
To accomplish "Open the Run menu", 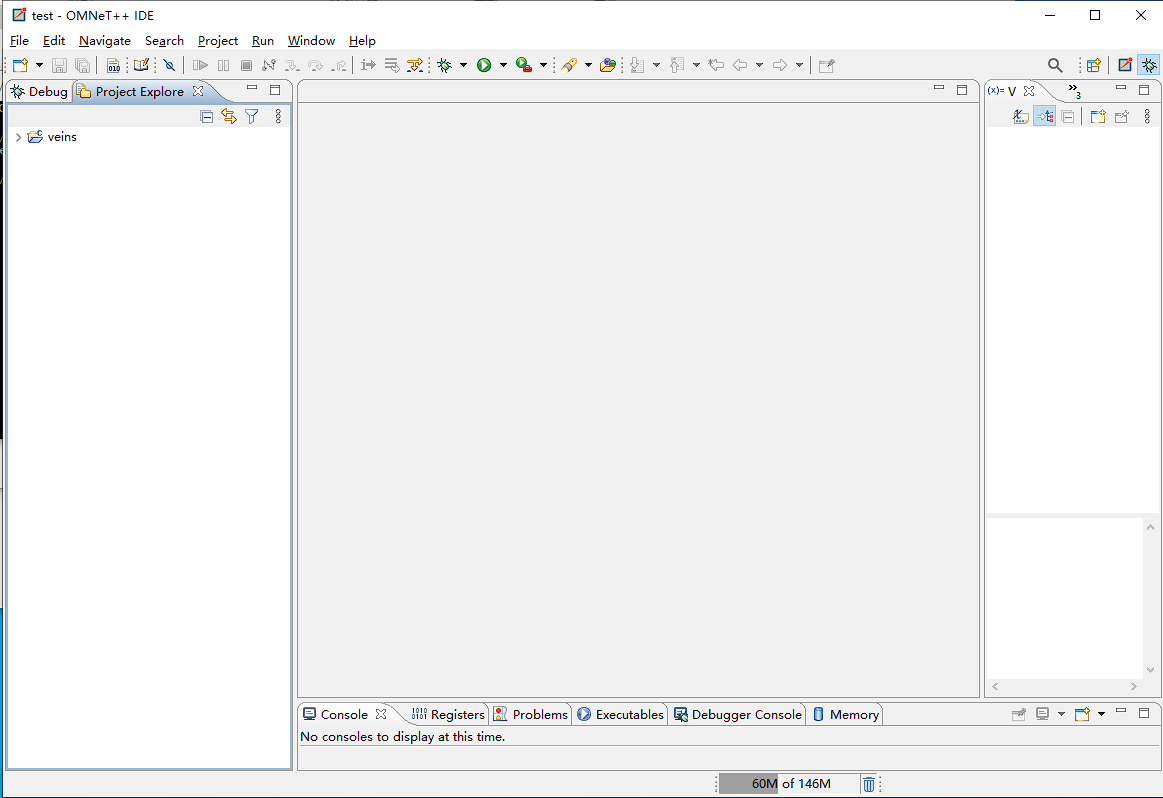I will tap(263, 41).
